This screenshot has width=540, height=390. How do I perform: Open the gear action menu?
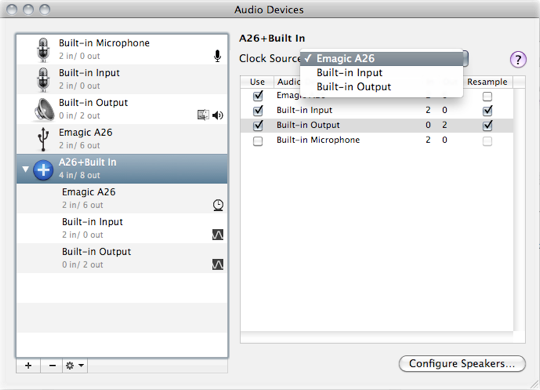pos(75,366)
